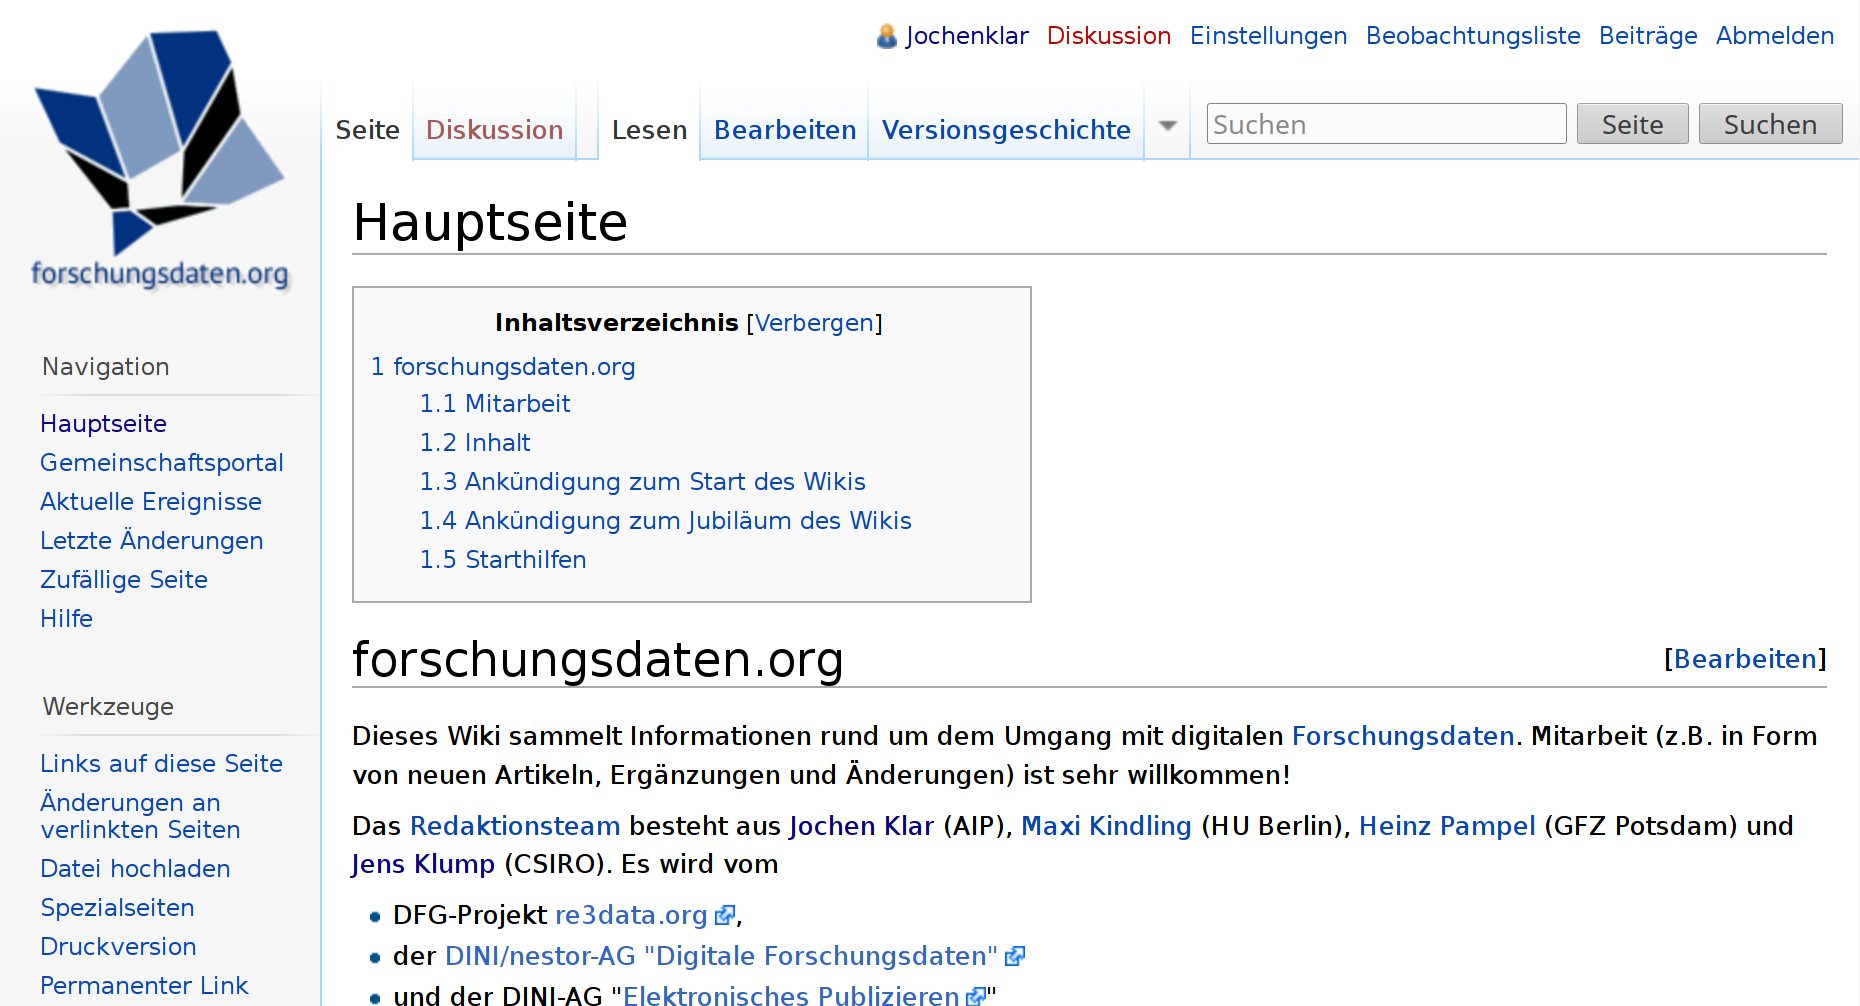Switch to the Seite tab
This screenshot has height=1006, width=1860.
(367, 130)
